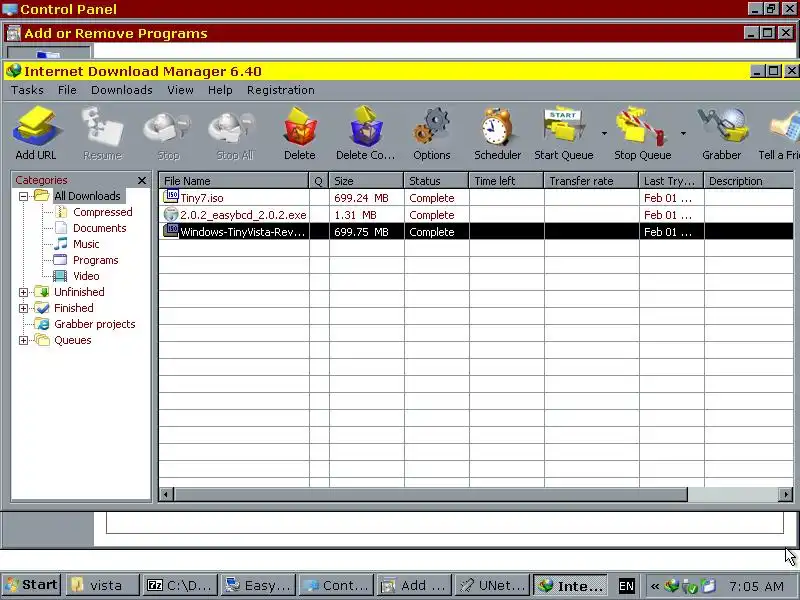Collapse the All Downloads tree node
Screen dimensions: 800x600
pos(23,196)
